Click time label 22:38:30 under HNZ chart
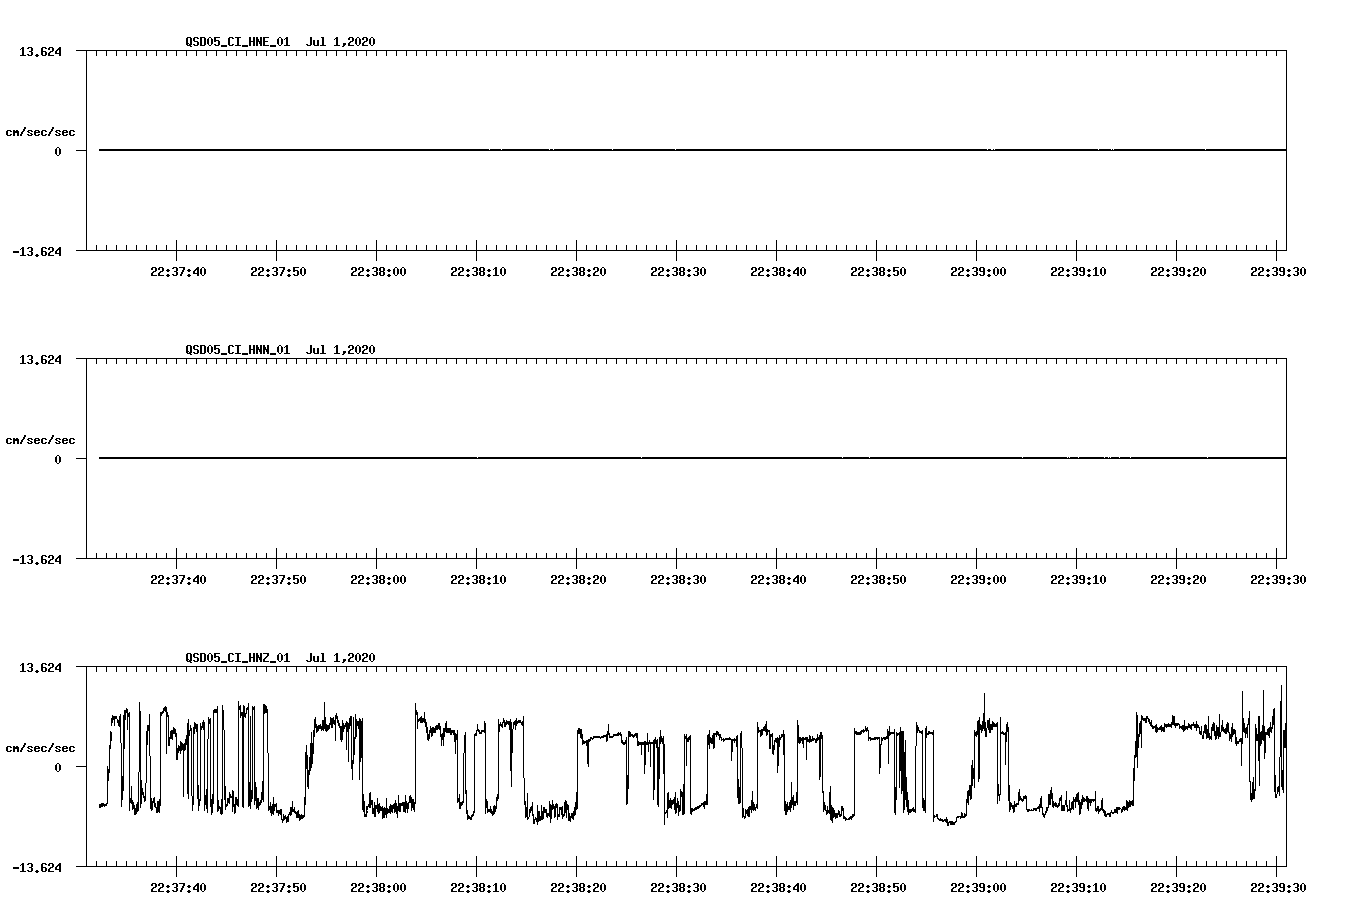The height and width of the screenshot is (924, 1358). pos(678,887)
